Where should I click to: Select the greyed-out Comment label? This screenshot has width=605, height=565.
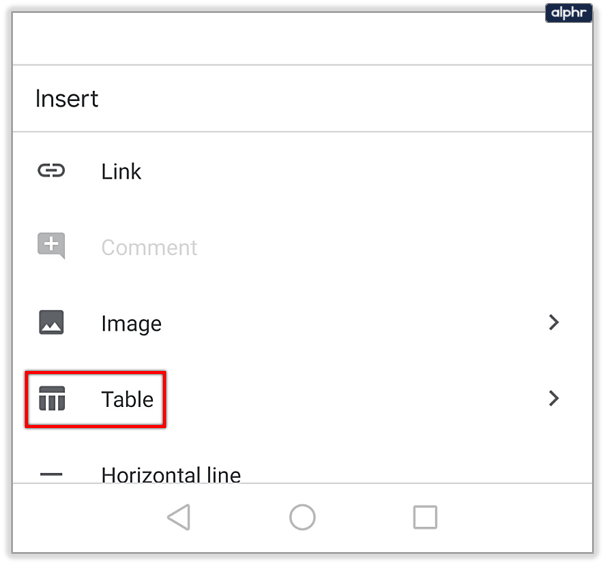click(149, 248)
